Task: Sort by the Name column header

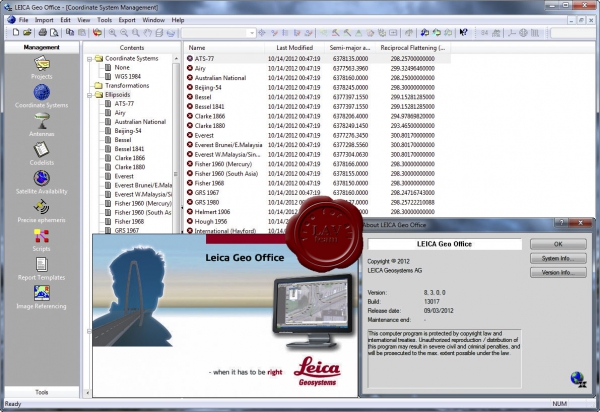Action: [224, 48]
